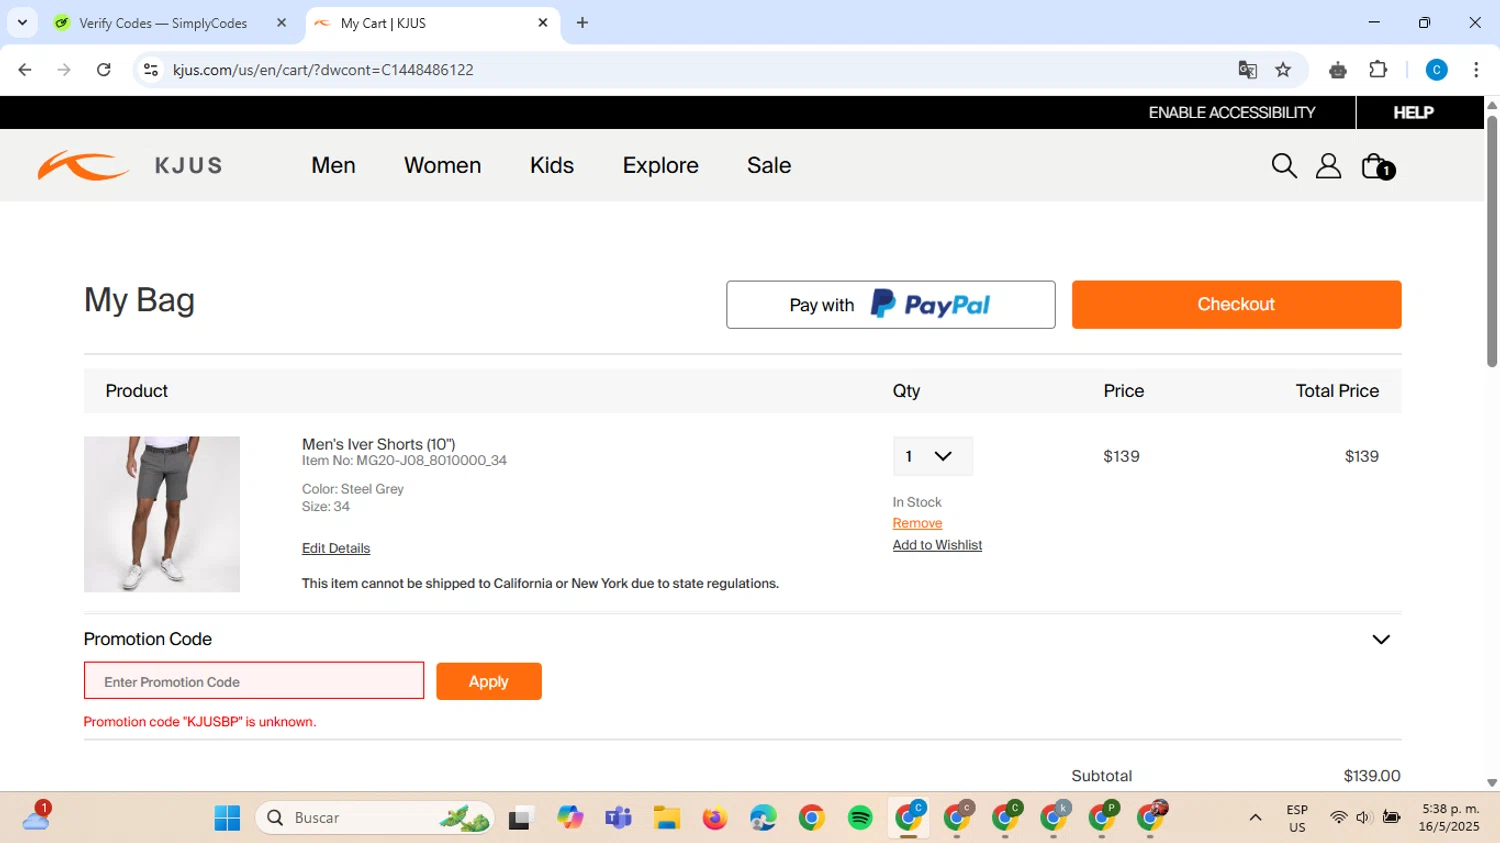Image resolution: width=1500 pixels, height=843 pixels.
Task: Open Microsoft Edge from the taskbar
Action: coord(763,818)
